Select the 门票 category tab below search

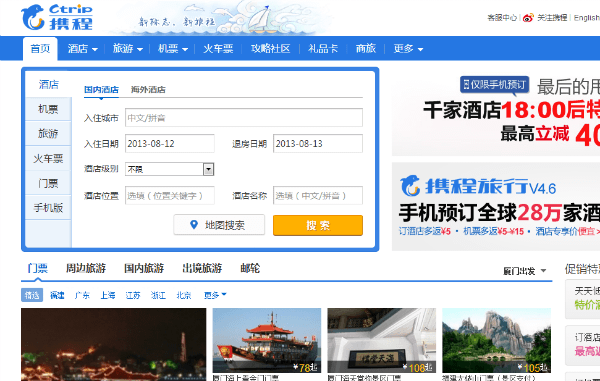tap(38, 268)
